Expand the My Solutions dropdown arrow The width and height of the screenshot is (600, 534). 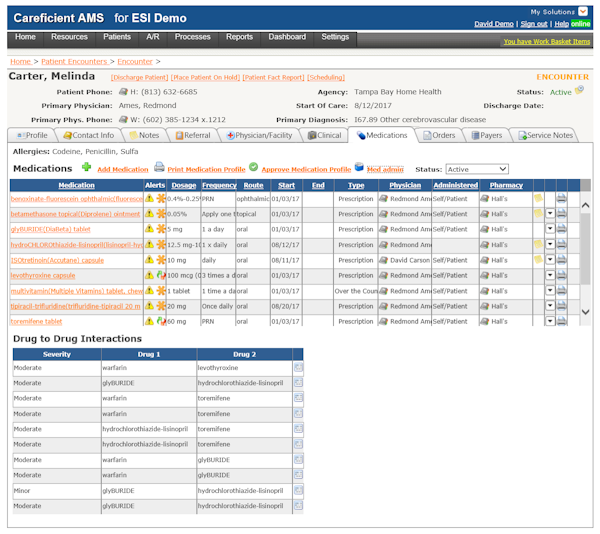[583, 11]
